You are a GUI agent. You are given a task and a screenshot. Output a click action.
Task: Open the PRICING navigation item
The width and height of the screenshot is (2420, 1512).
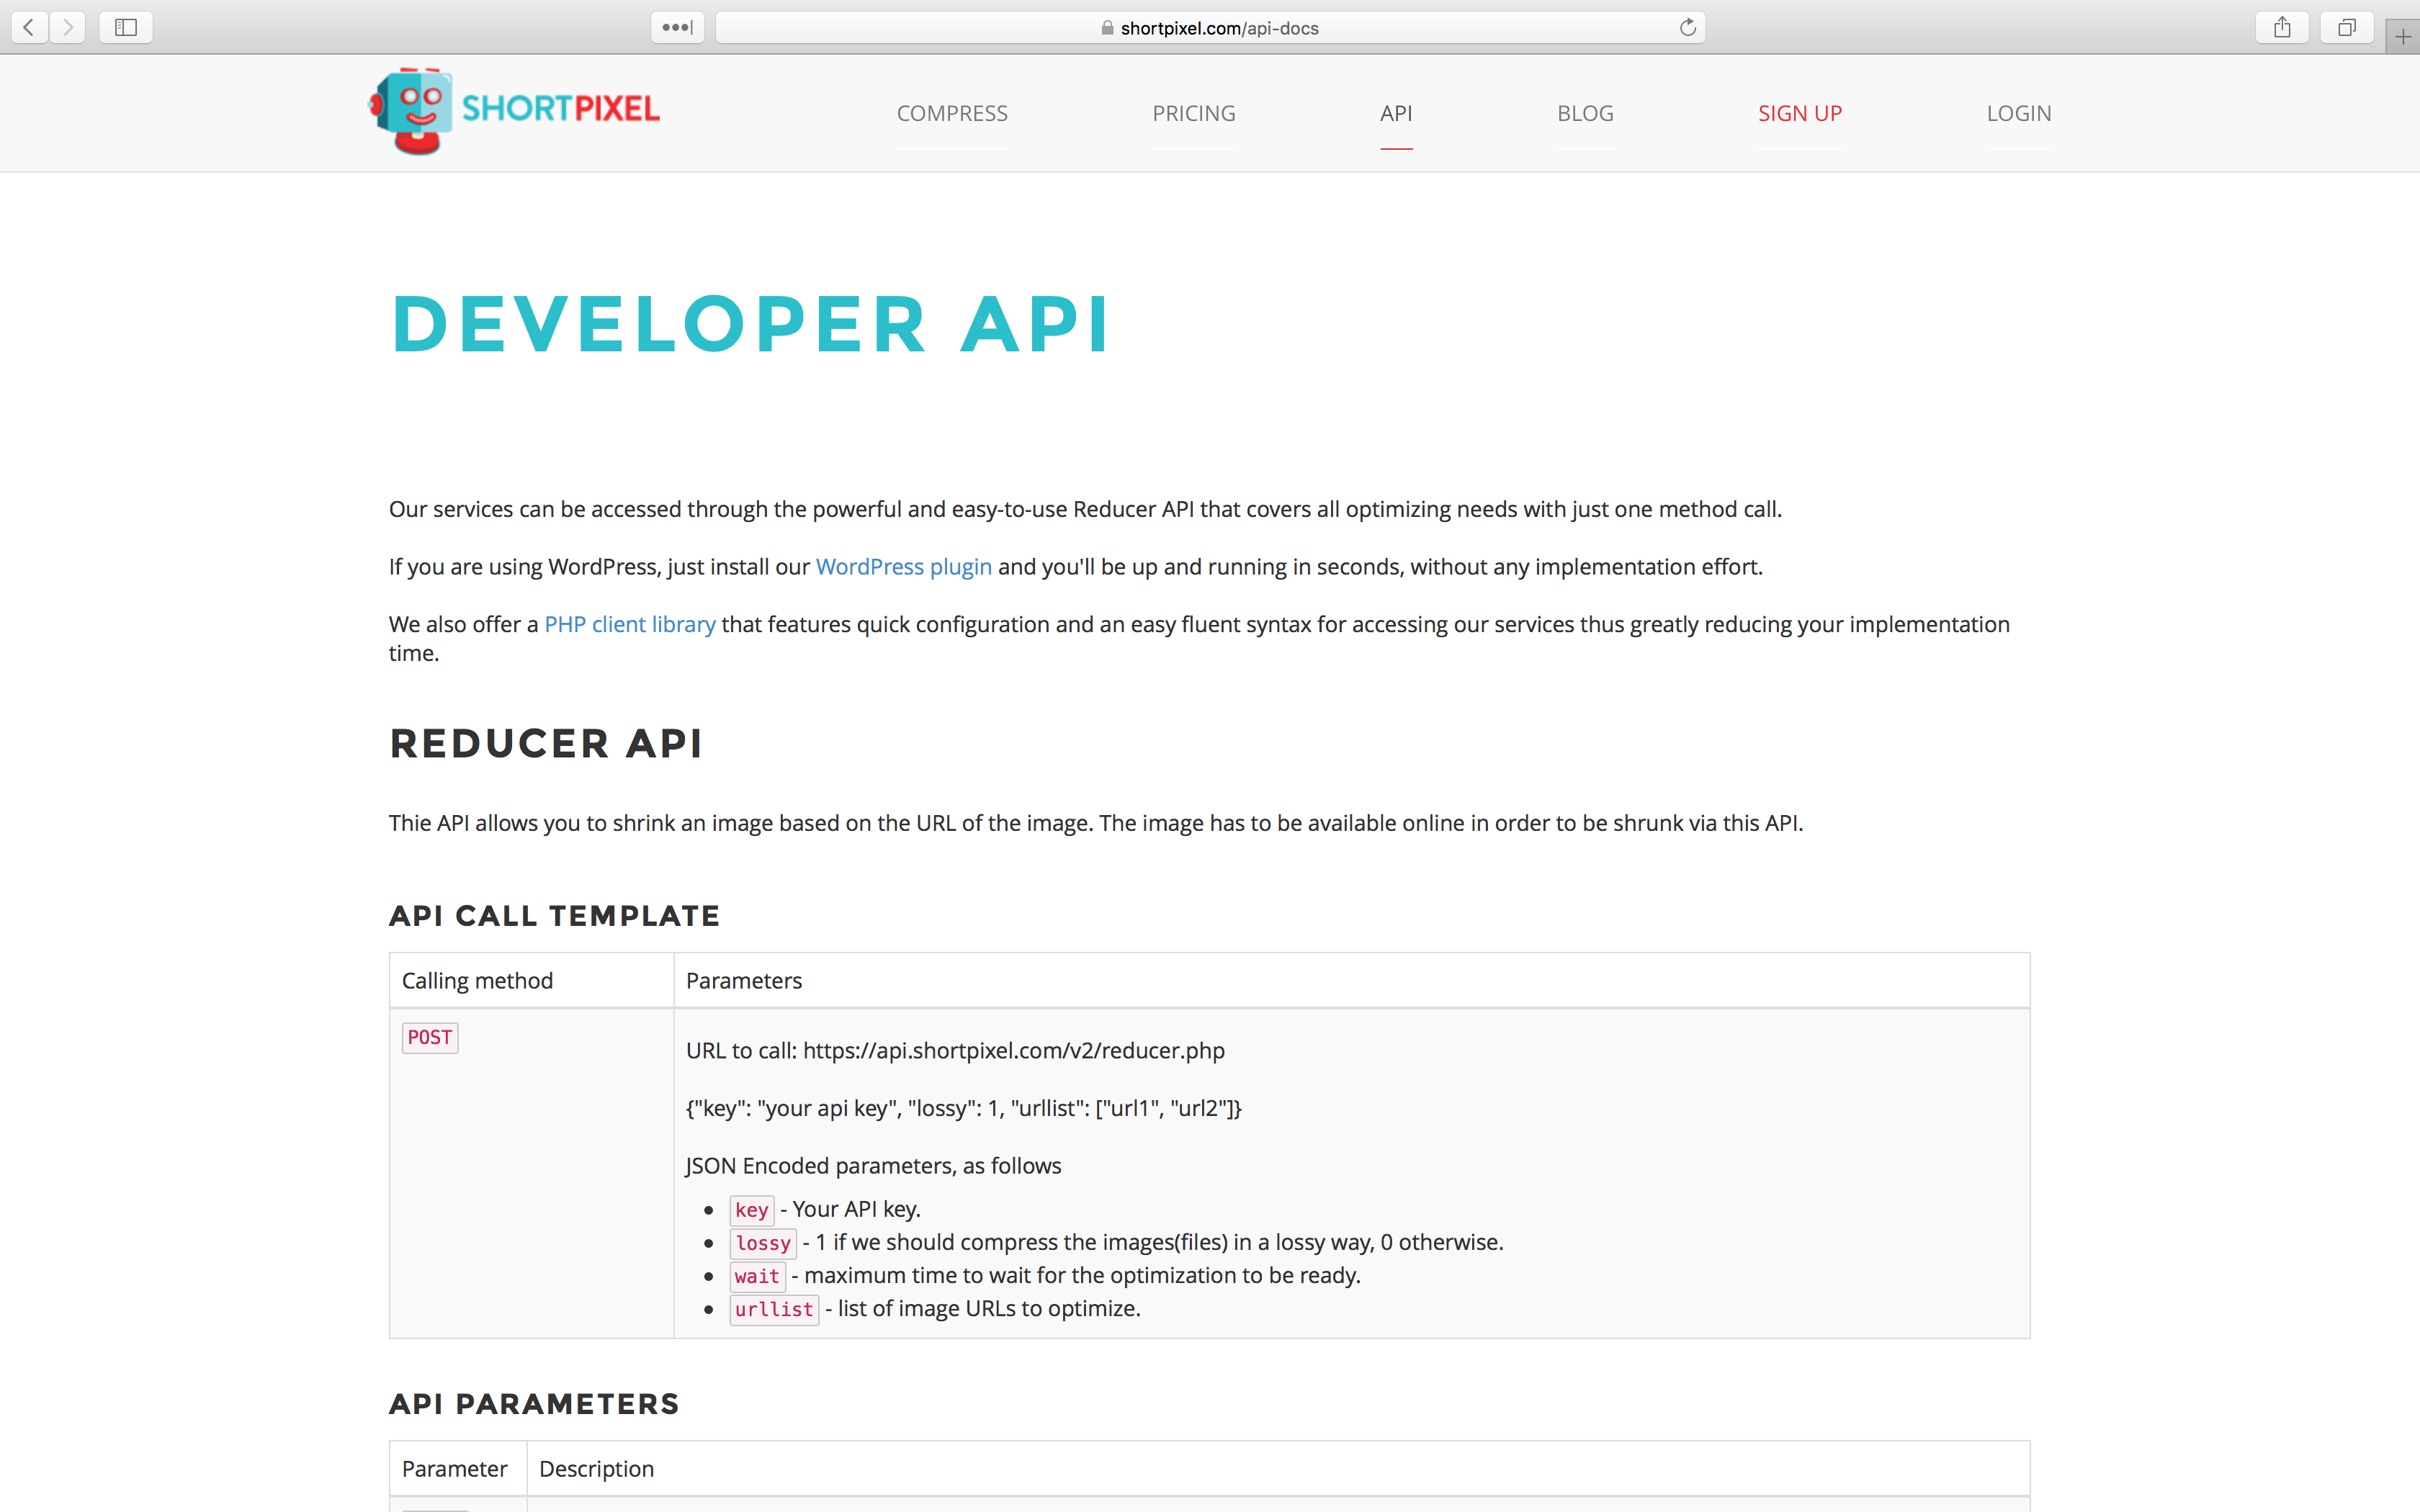click(1193, 113)
